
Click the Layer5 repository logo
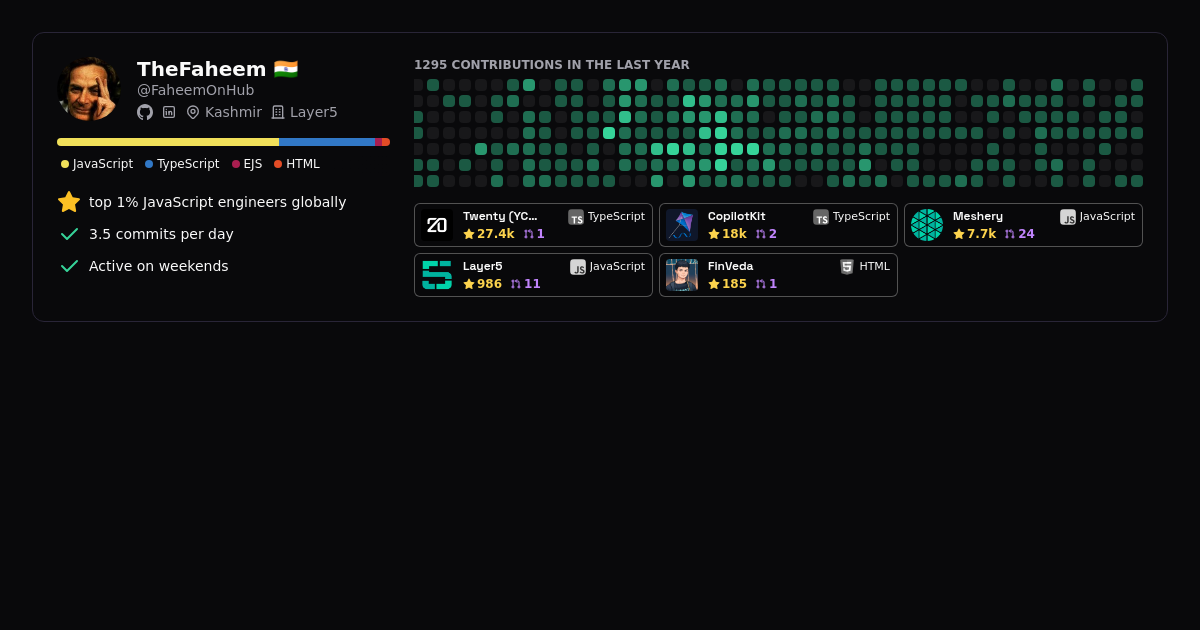(437, 275)
